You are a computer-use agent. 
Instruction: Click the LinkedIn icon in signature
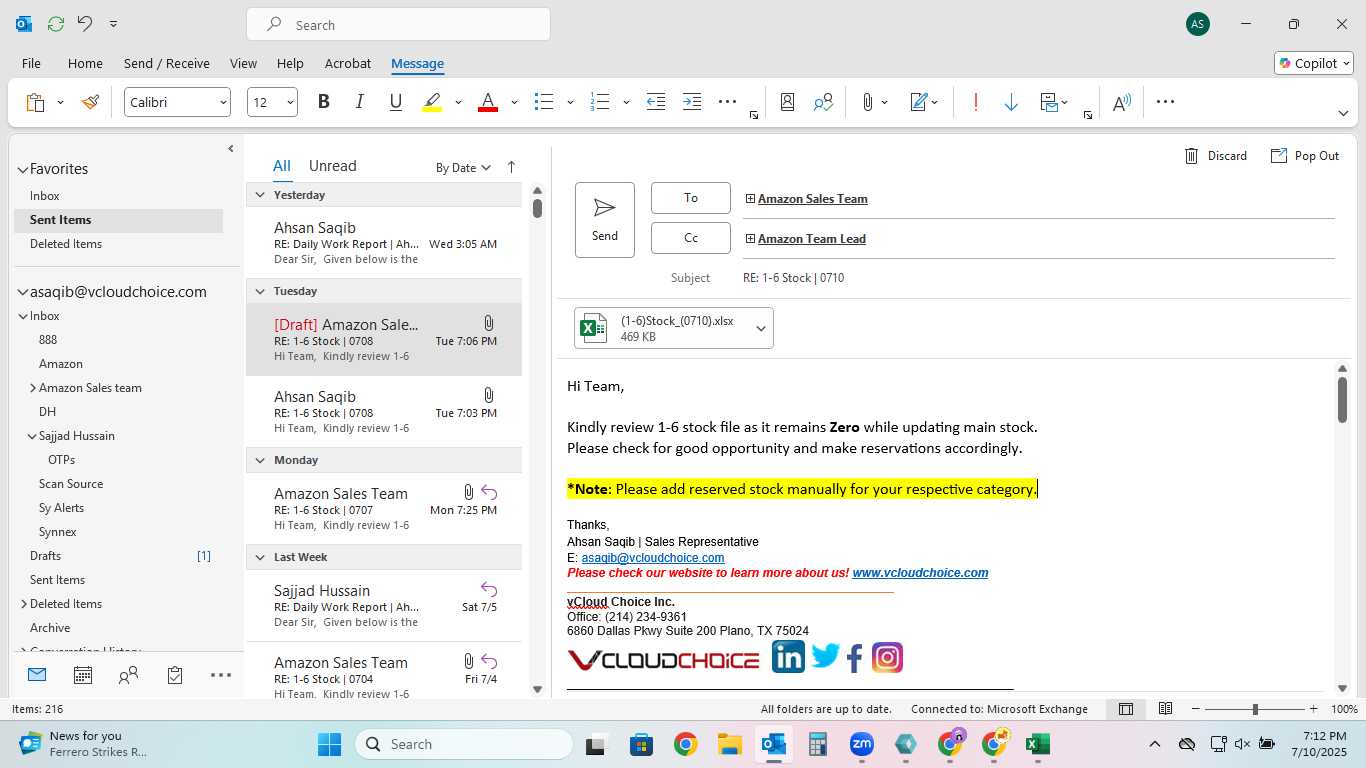coord(788,657)
